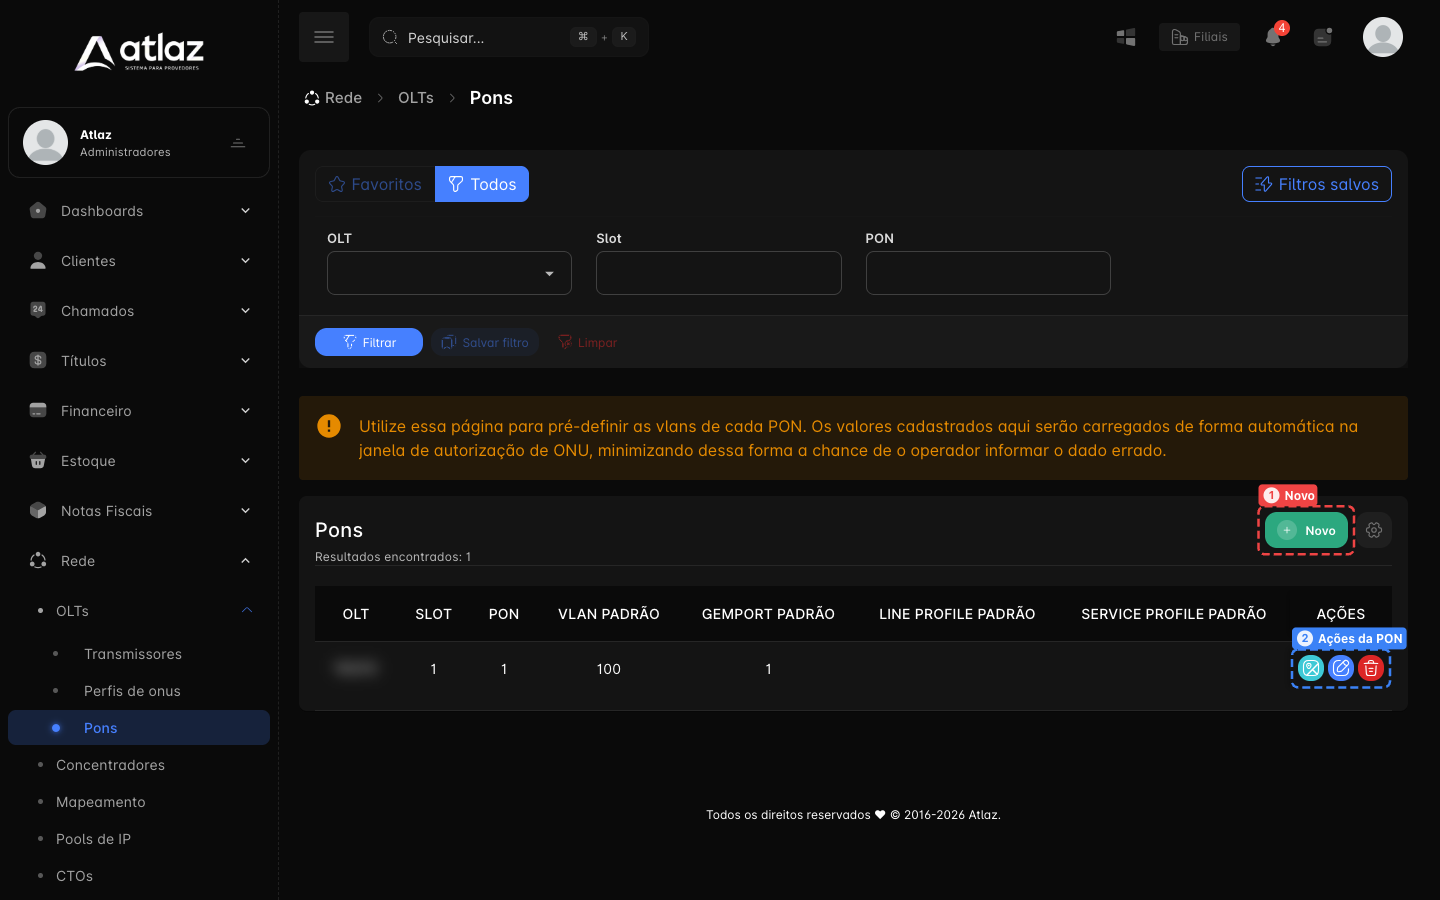Switch to the Todos tab
The width and height of the screenshot is (1440, 900).
[x=482, y=184]
